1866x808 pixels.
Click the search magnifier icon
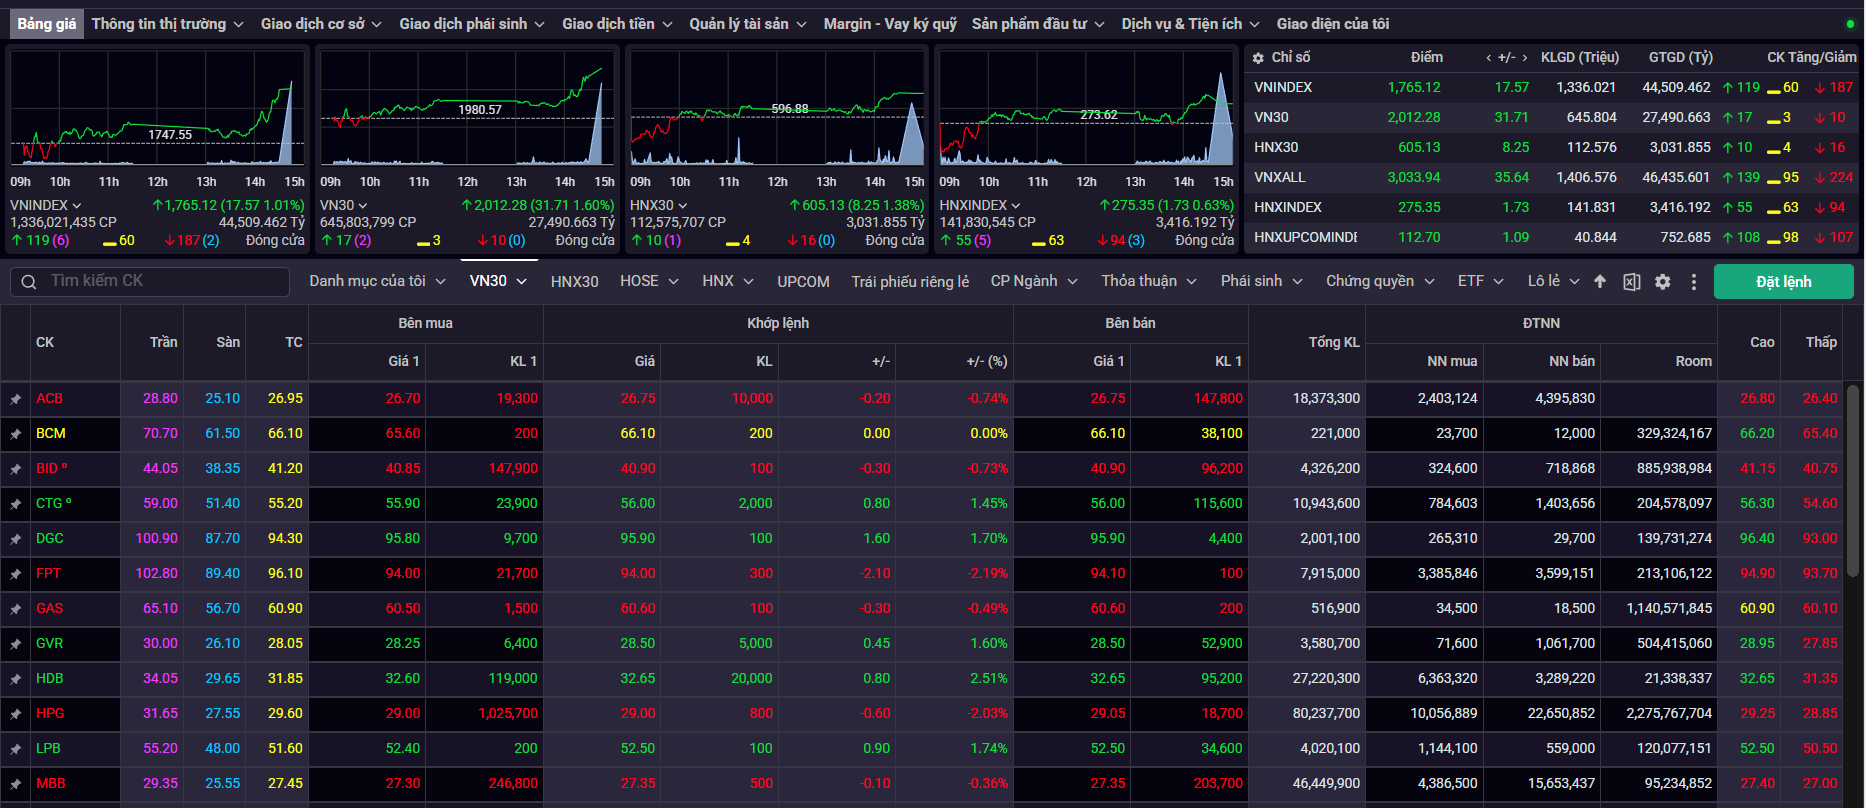coord(29,282)
